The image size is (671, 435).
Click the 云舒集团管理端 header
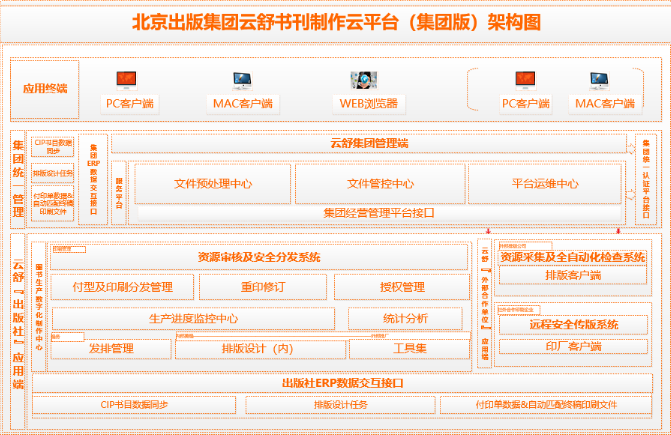[369, 144]
